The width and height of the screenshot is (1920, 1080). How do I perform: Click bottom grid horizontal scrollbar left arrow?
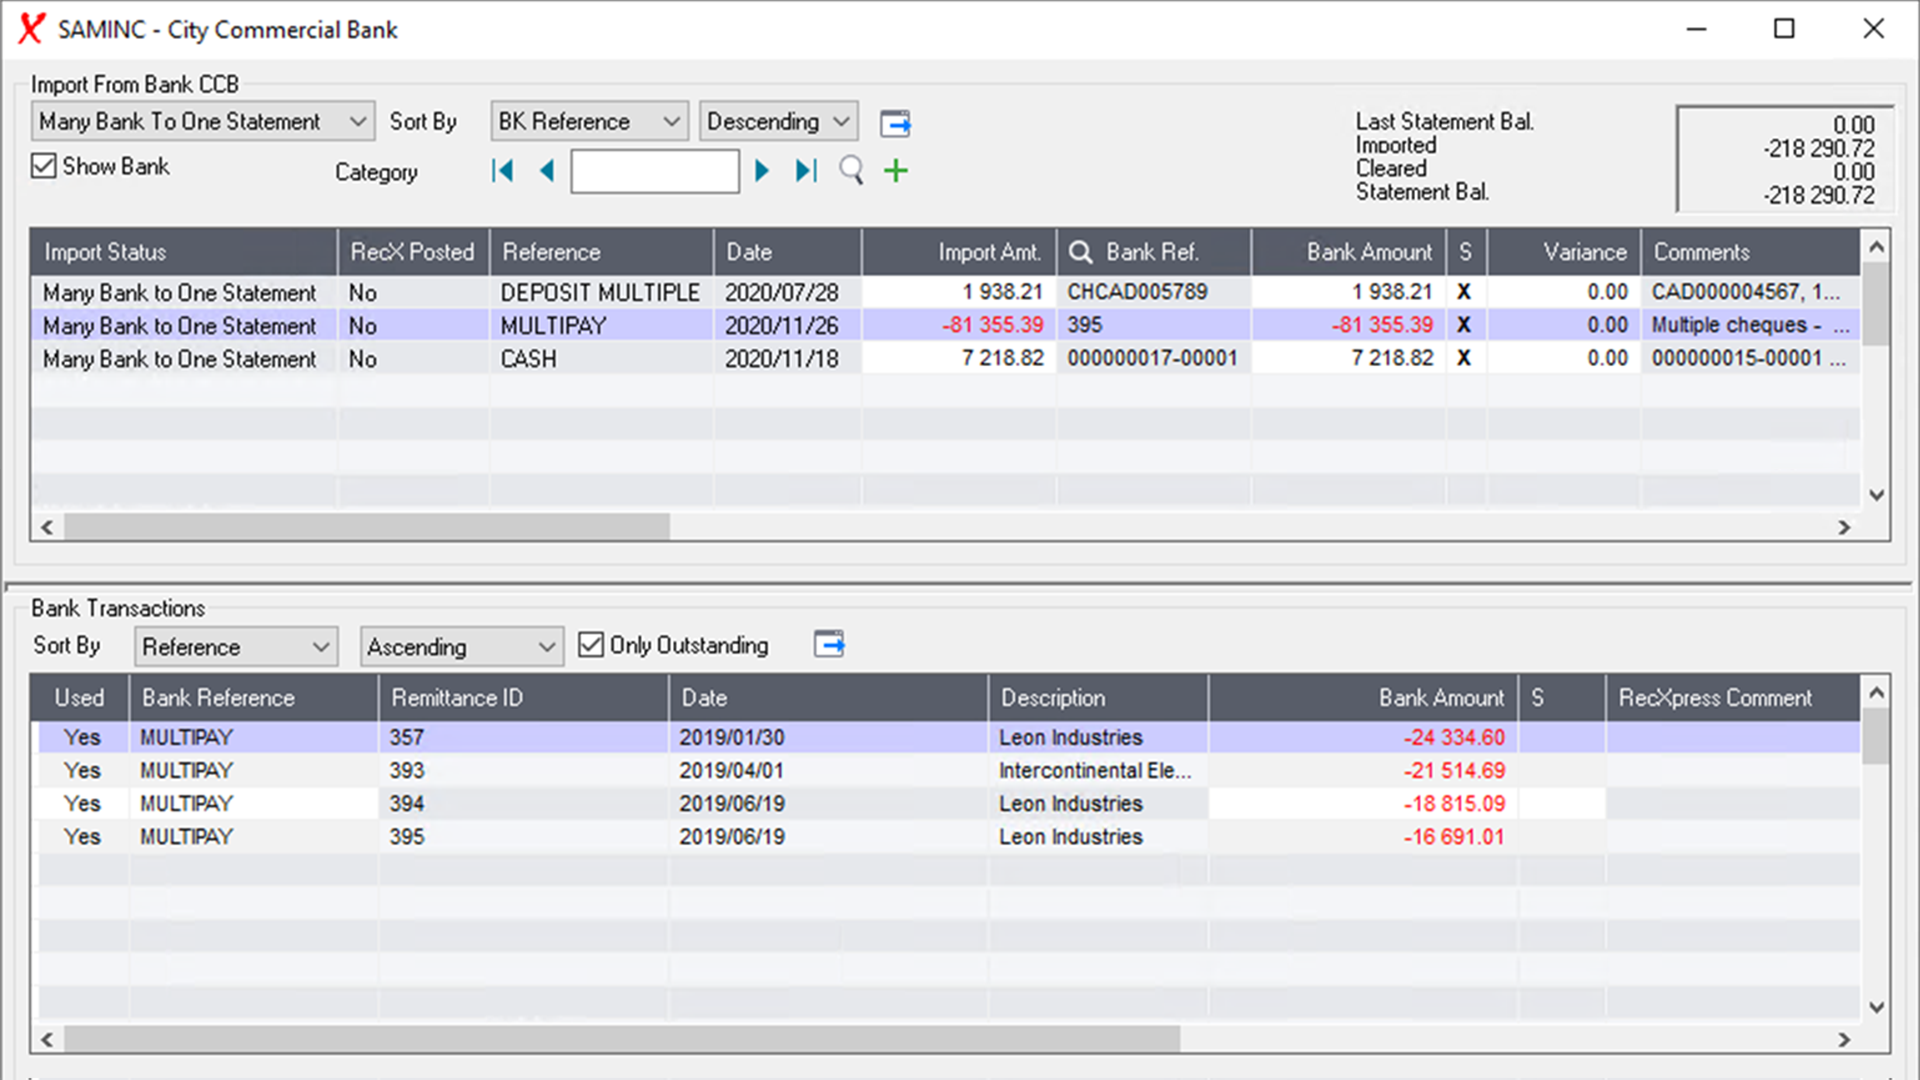click(46, 1040)
